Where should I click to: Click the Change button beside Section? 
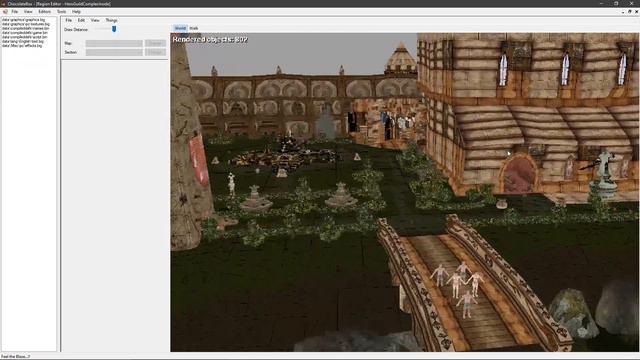155,52
